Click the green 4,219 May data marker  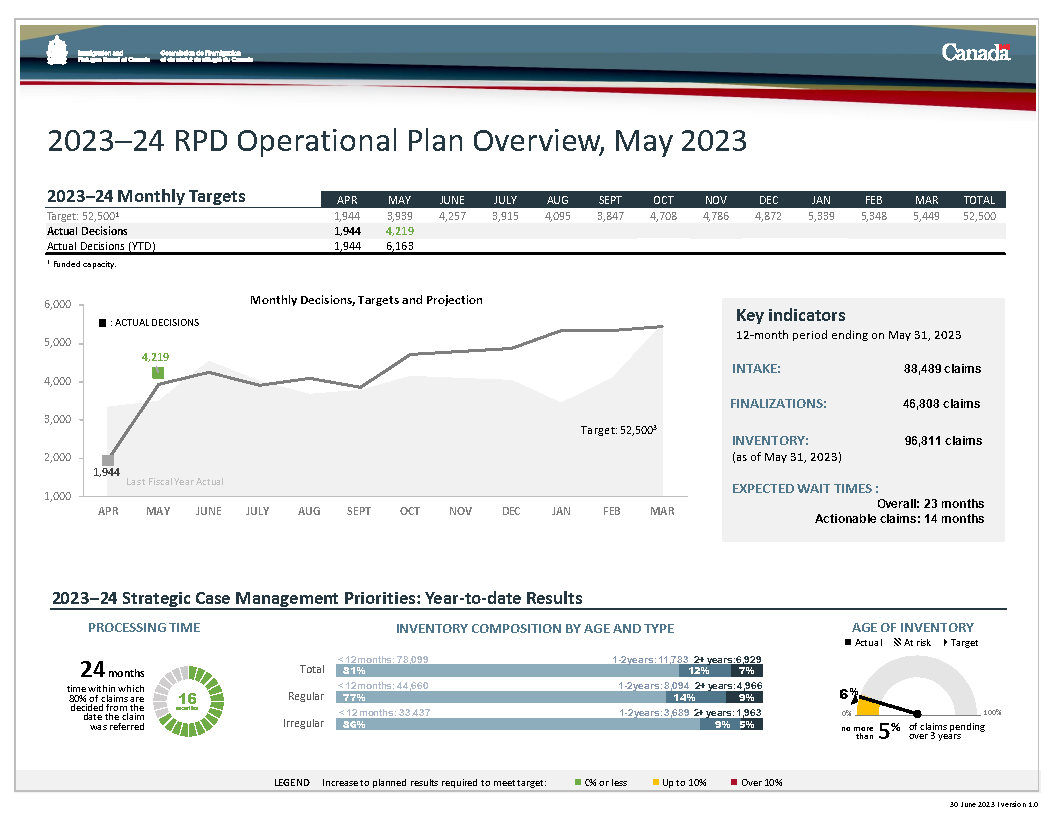158,372
